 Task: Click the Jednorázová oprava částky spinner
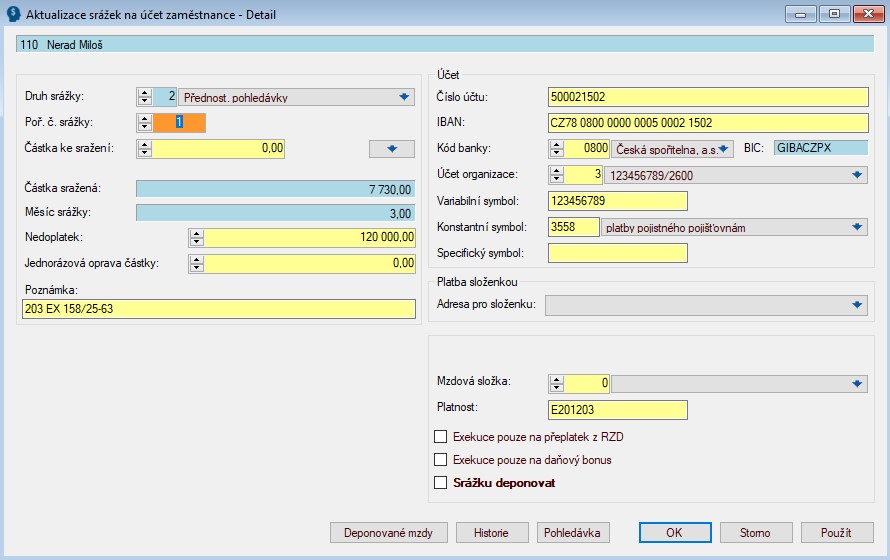[196, 263]
